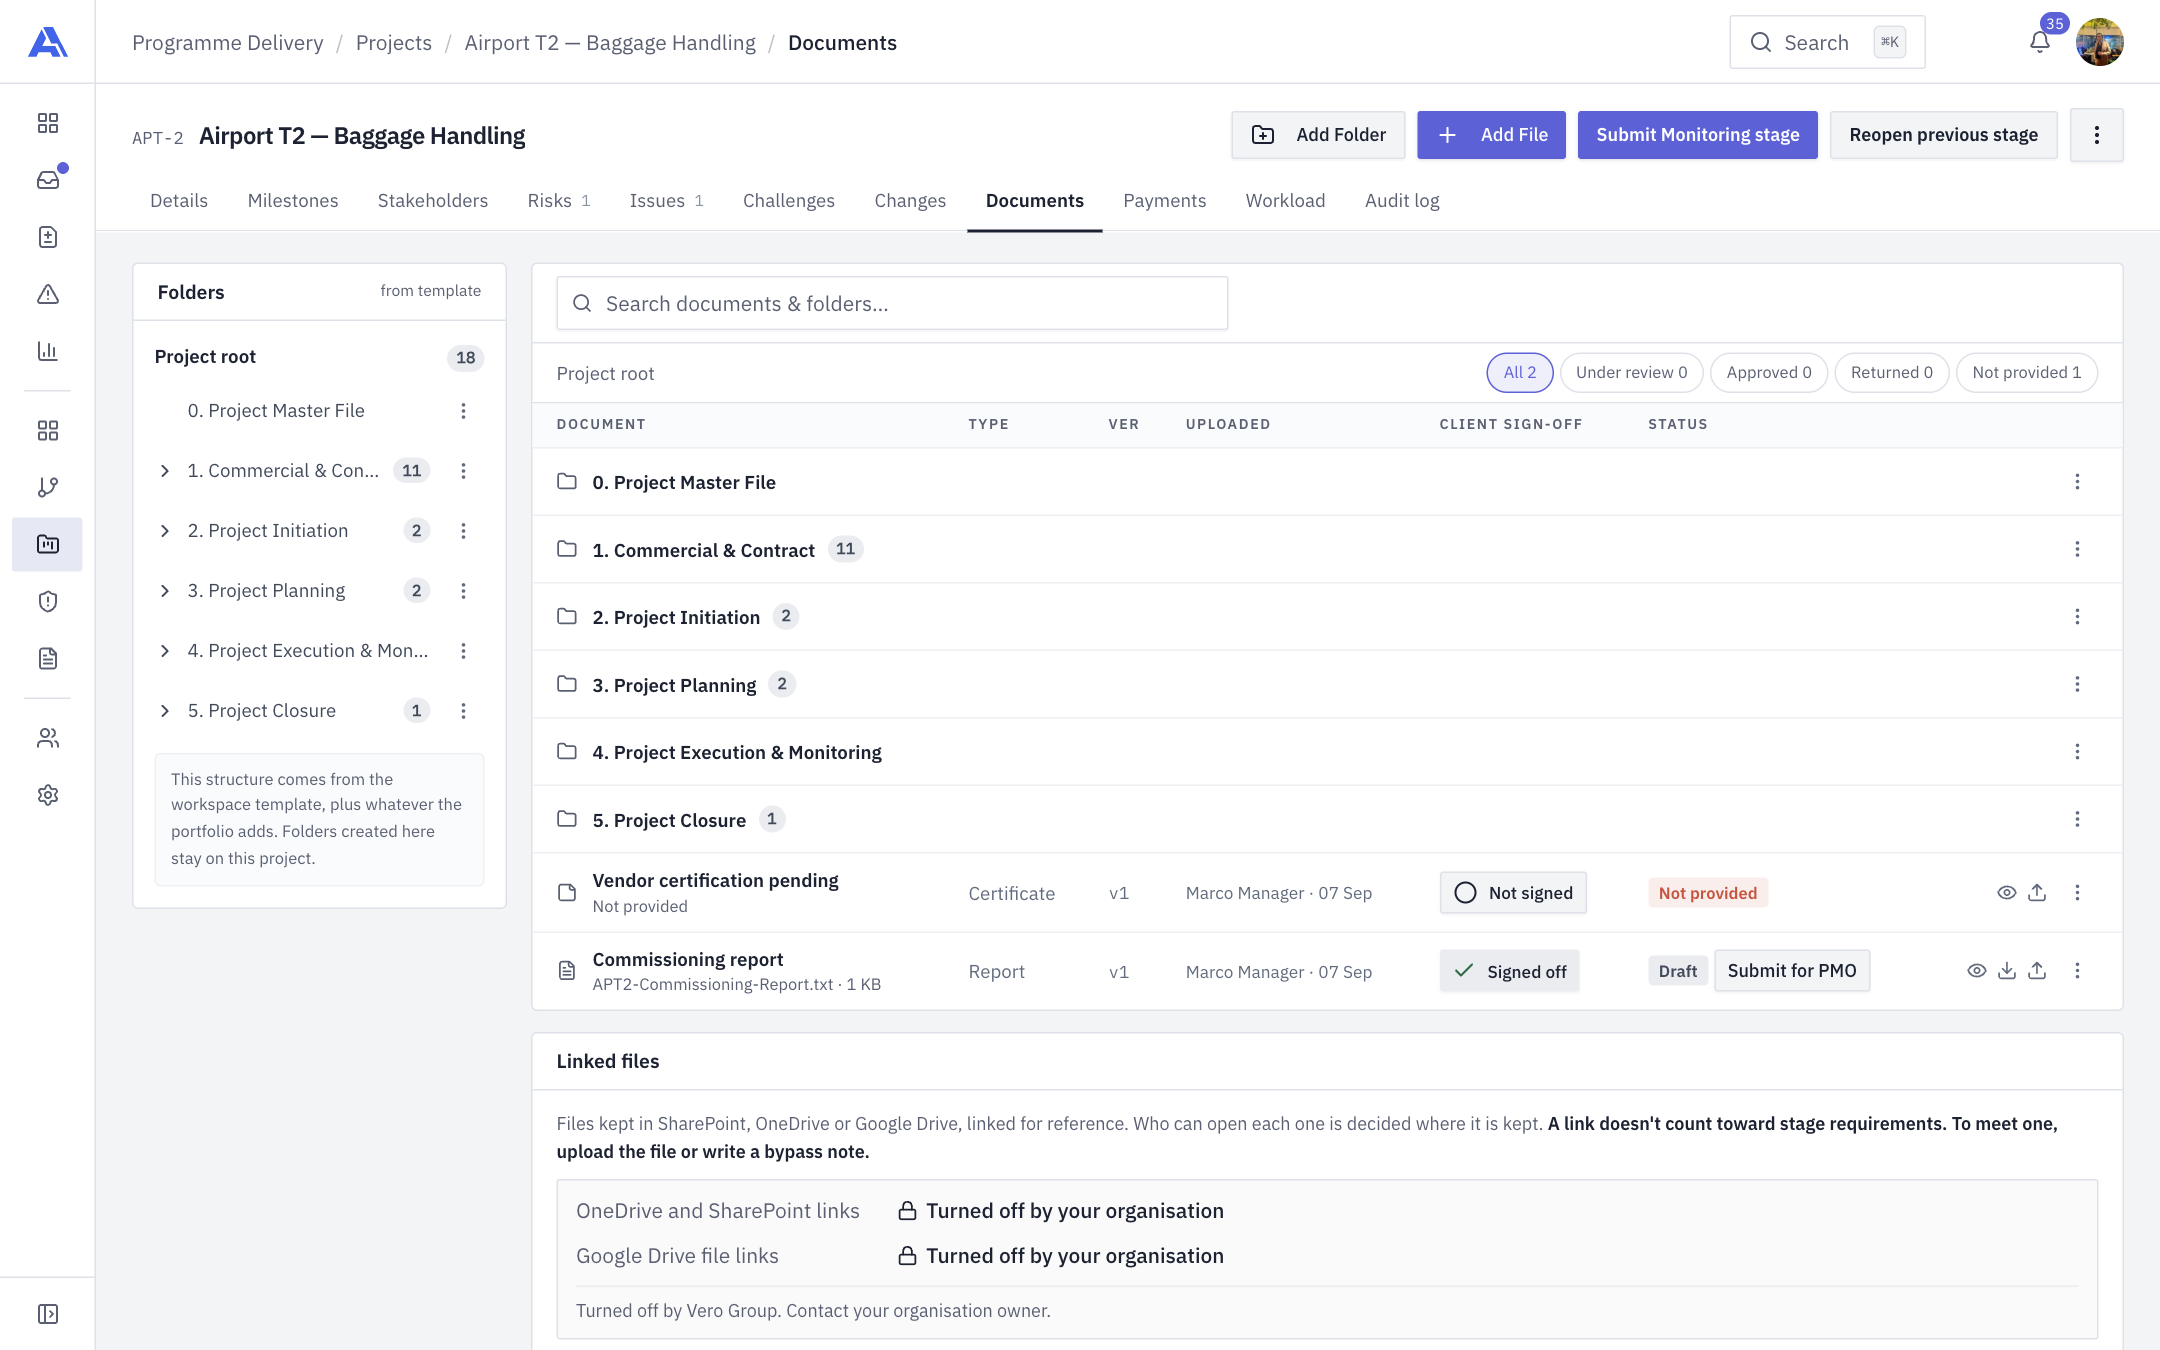Open the Audit log tab
Screen dimensions: 2160x1350
click(1402, 201)
